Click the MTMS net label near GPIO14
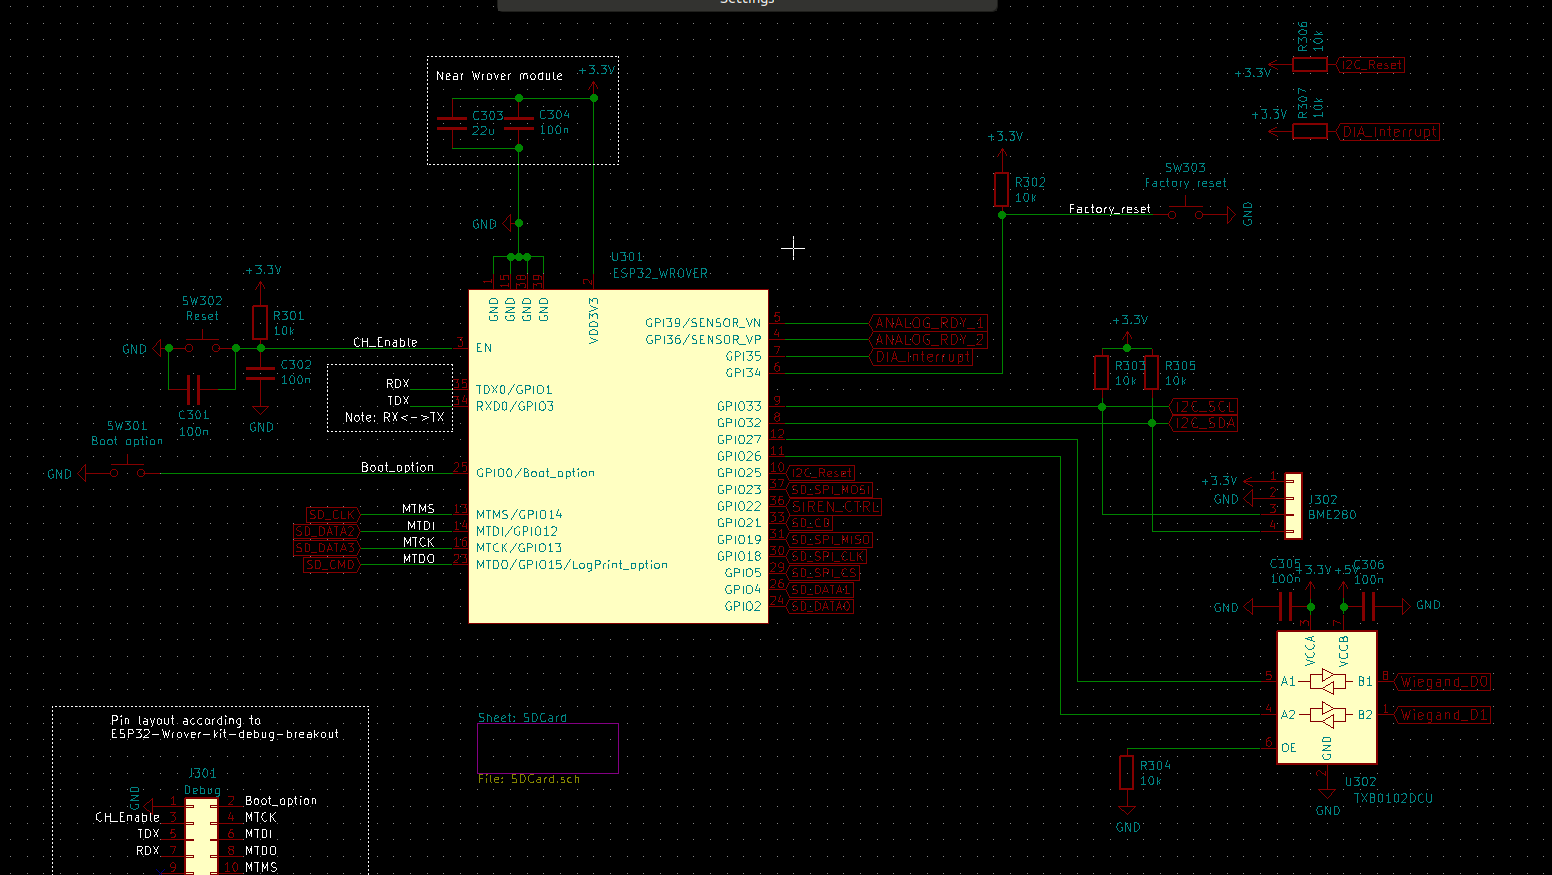Image resolution: width=1552 pixels, height=875 pixels. click(418, 509)
